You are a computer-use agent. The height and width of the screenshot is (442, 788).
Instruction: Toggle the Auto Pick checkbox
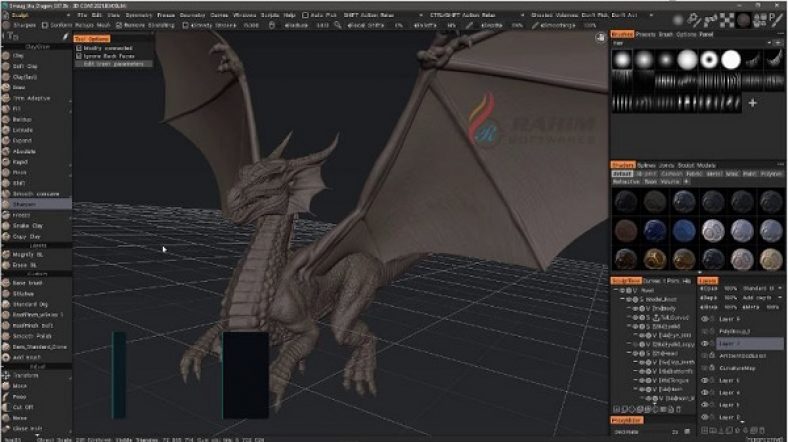coord(306,16)
